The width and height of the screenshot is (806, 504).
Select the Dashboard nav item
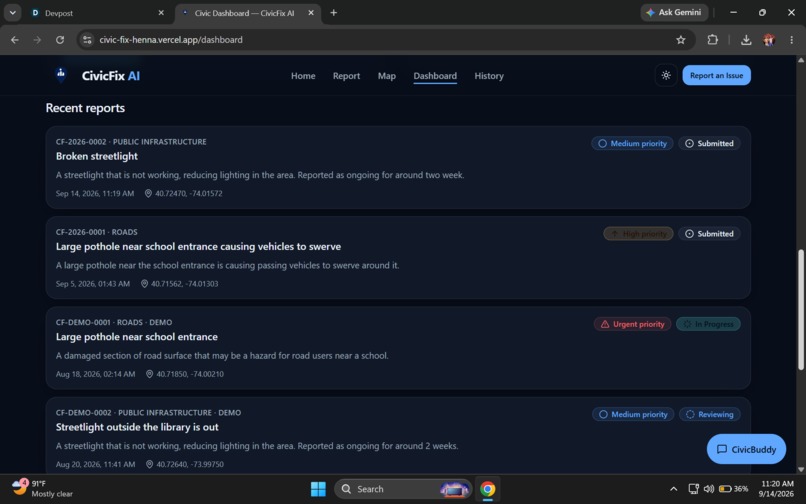[x=435, y=76]
